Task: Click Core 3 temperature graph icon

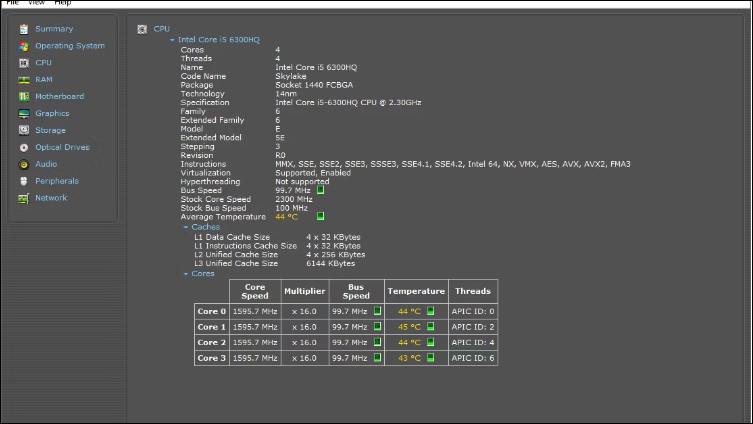Action: [x=430, y=357]
